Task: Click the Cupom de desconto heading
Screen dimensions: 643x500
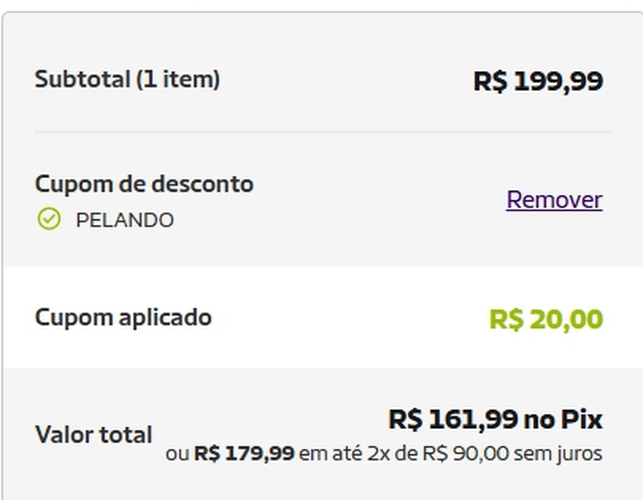Action: click(x=144, y=184)
